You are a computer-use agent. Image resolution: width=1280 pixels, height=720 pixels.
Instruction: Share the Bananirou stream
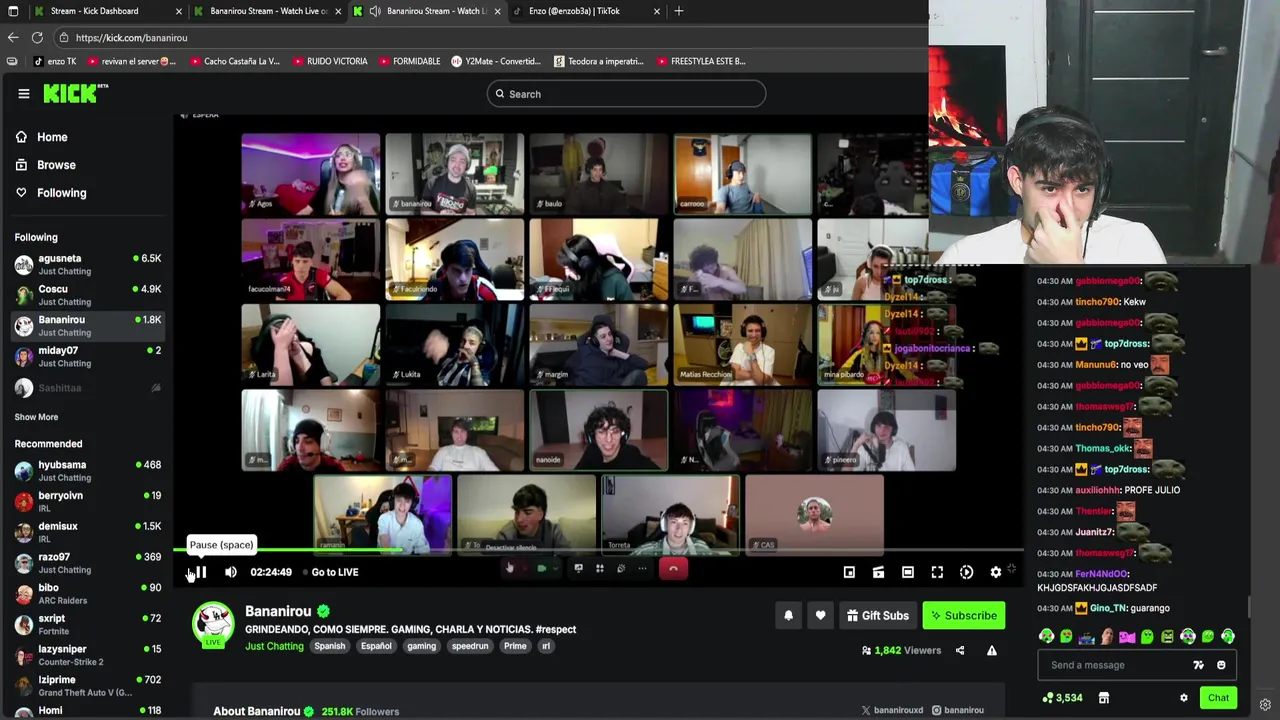tap(960, 651)
